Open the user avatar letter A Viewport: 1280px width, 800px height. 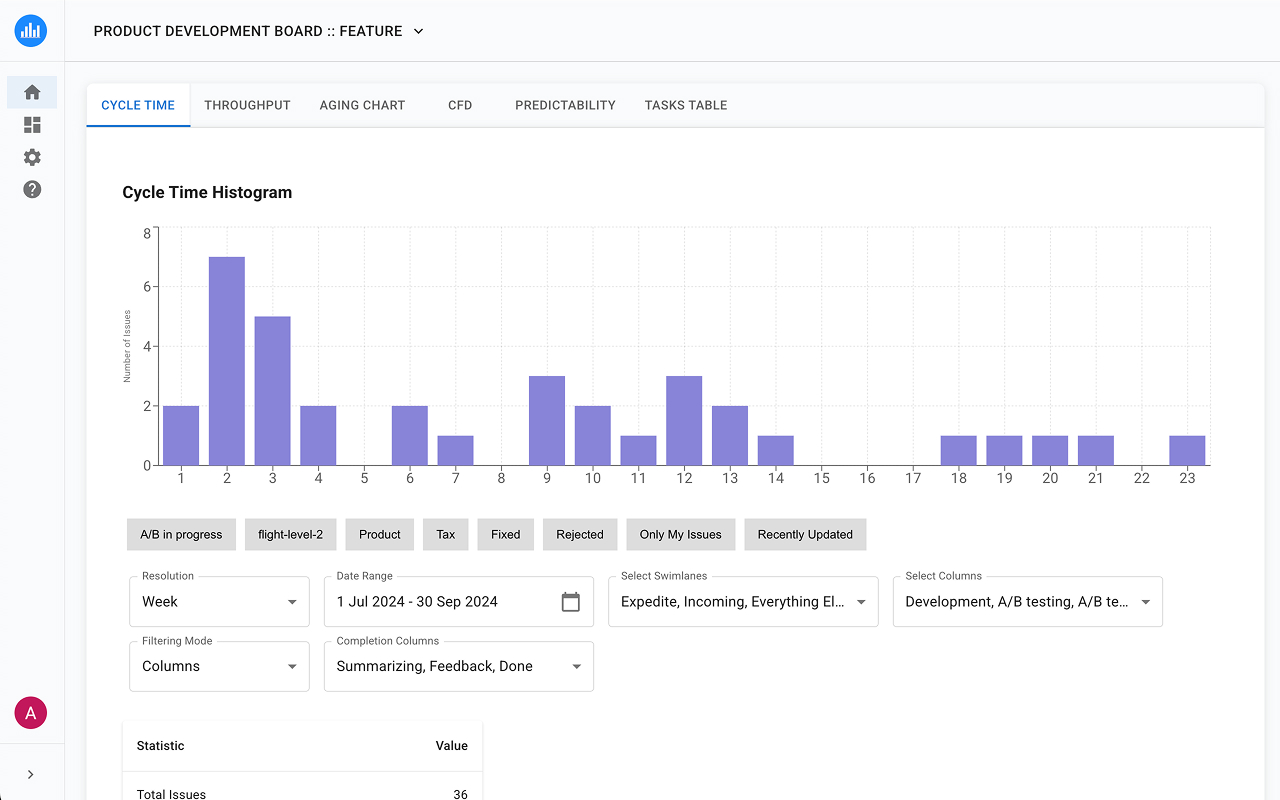point(31,713)
